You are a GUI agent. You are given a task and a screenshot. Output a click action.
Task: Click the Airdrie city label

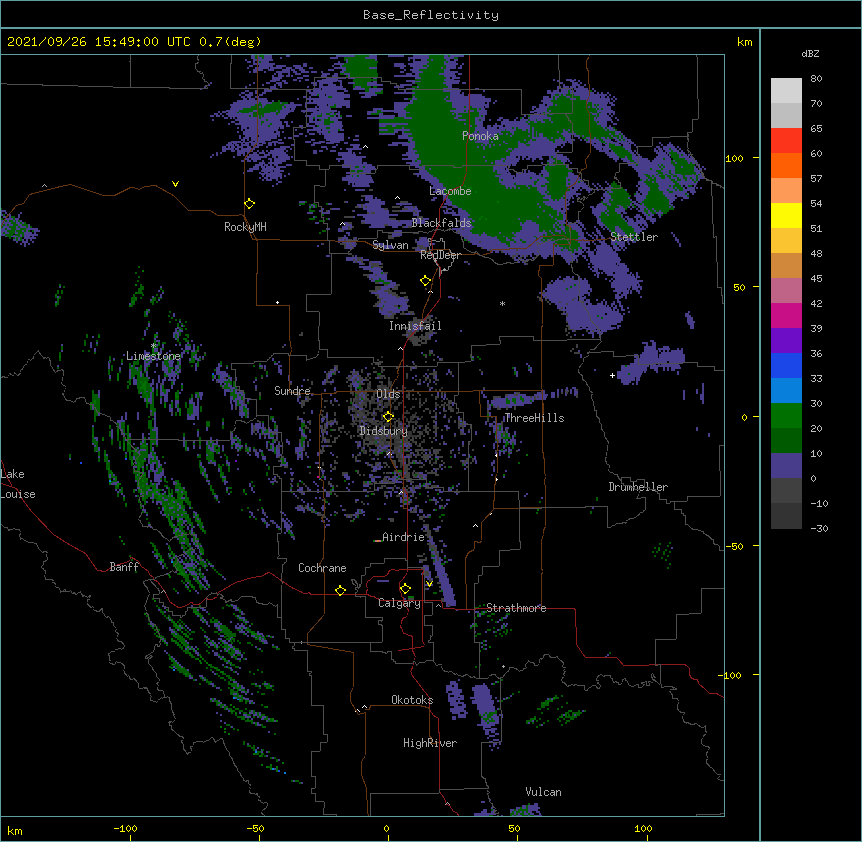coord(403,537)
